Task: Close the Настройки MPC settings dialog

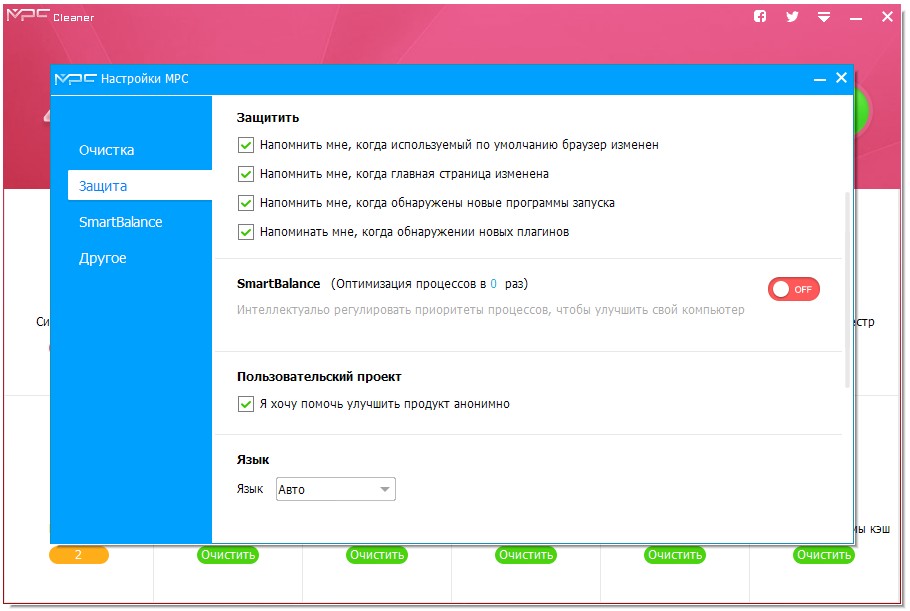Action: [841, 78]
